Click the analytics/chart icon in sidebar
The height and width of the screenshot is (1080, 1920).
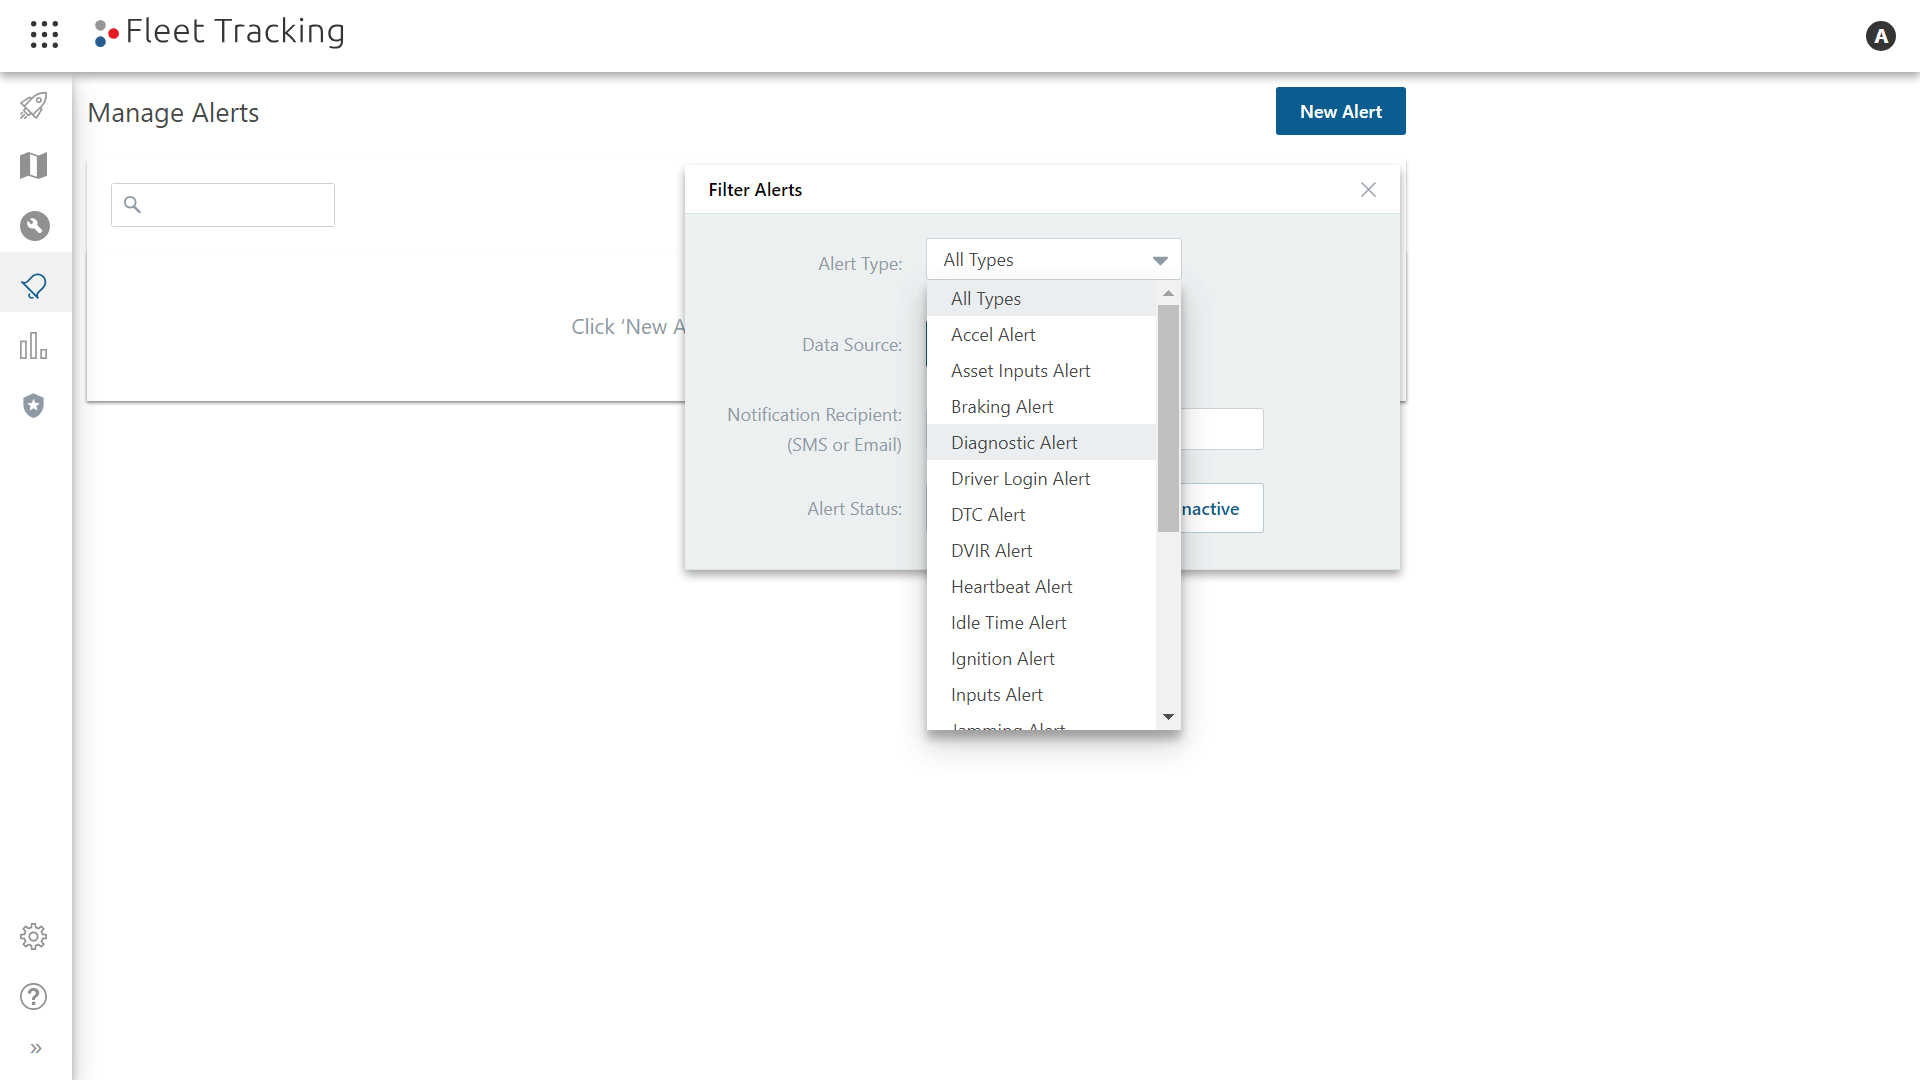[36, 345]
